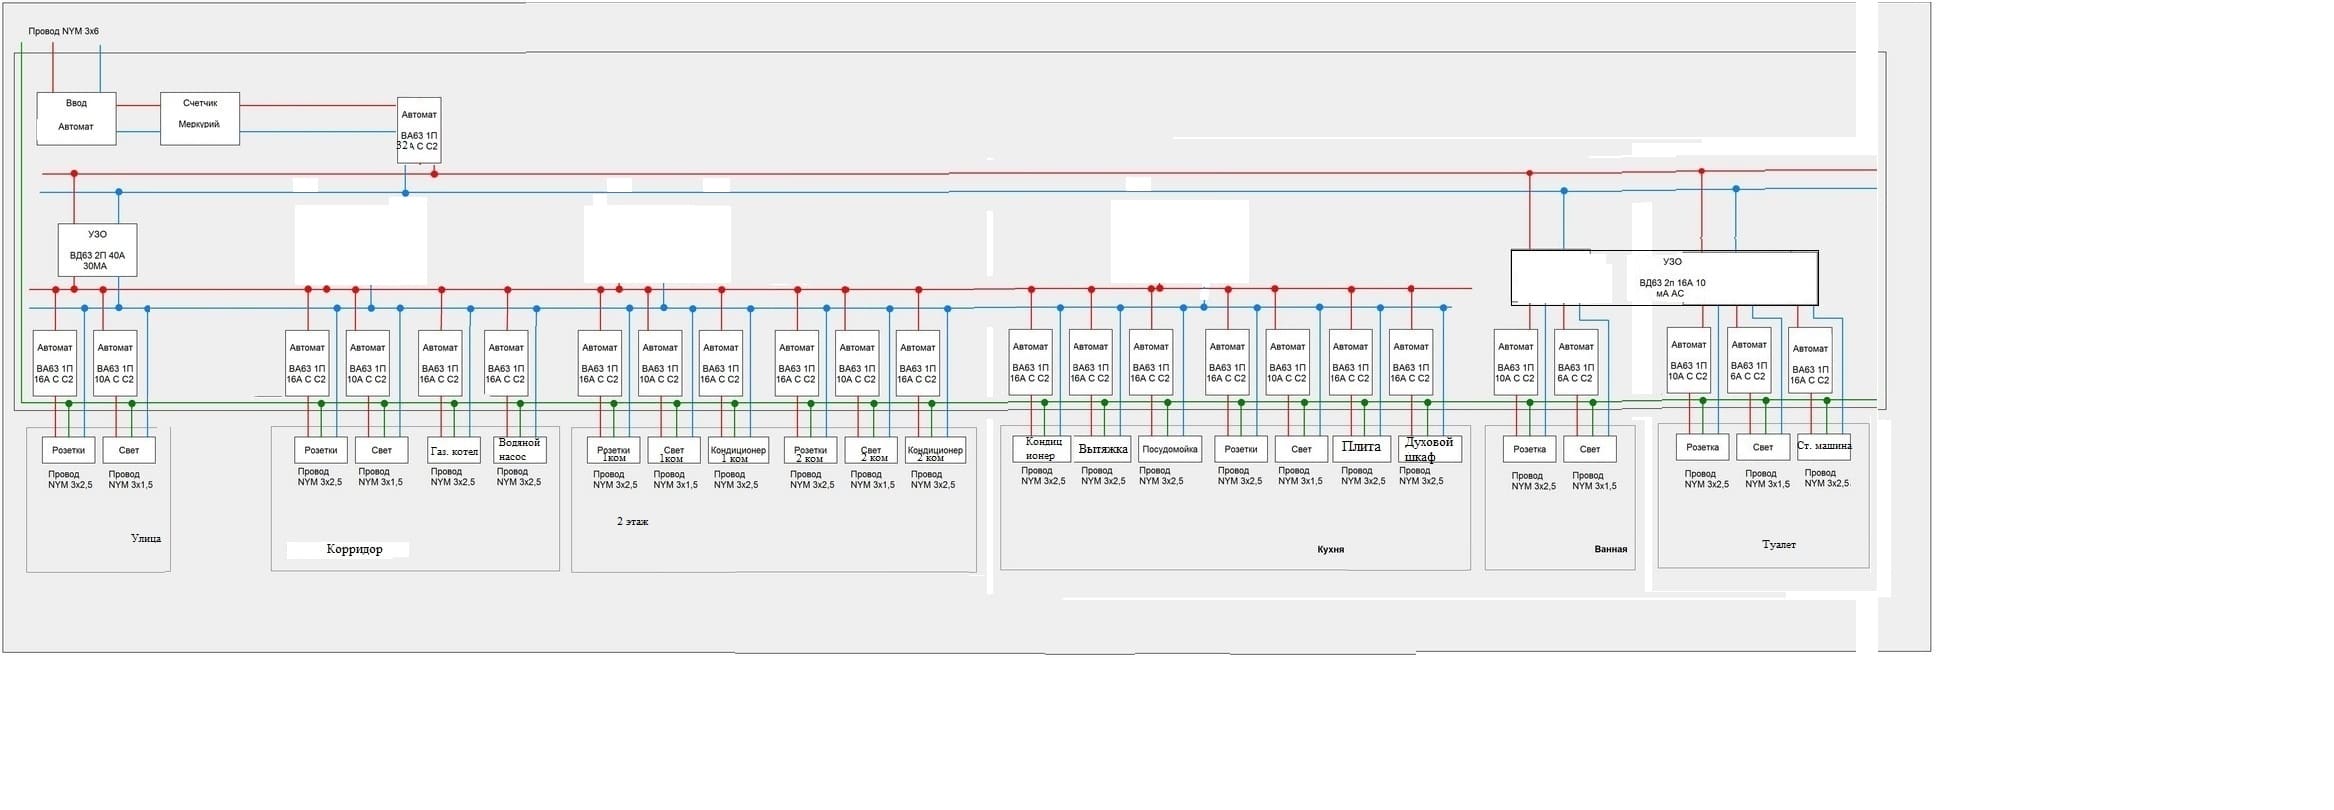This screenshot has height=810, width=2334.
Task: Click the Ввод Автомат input breaker box
Action: pos(76,118)
